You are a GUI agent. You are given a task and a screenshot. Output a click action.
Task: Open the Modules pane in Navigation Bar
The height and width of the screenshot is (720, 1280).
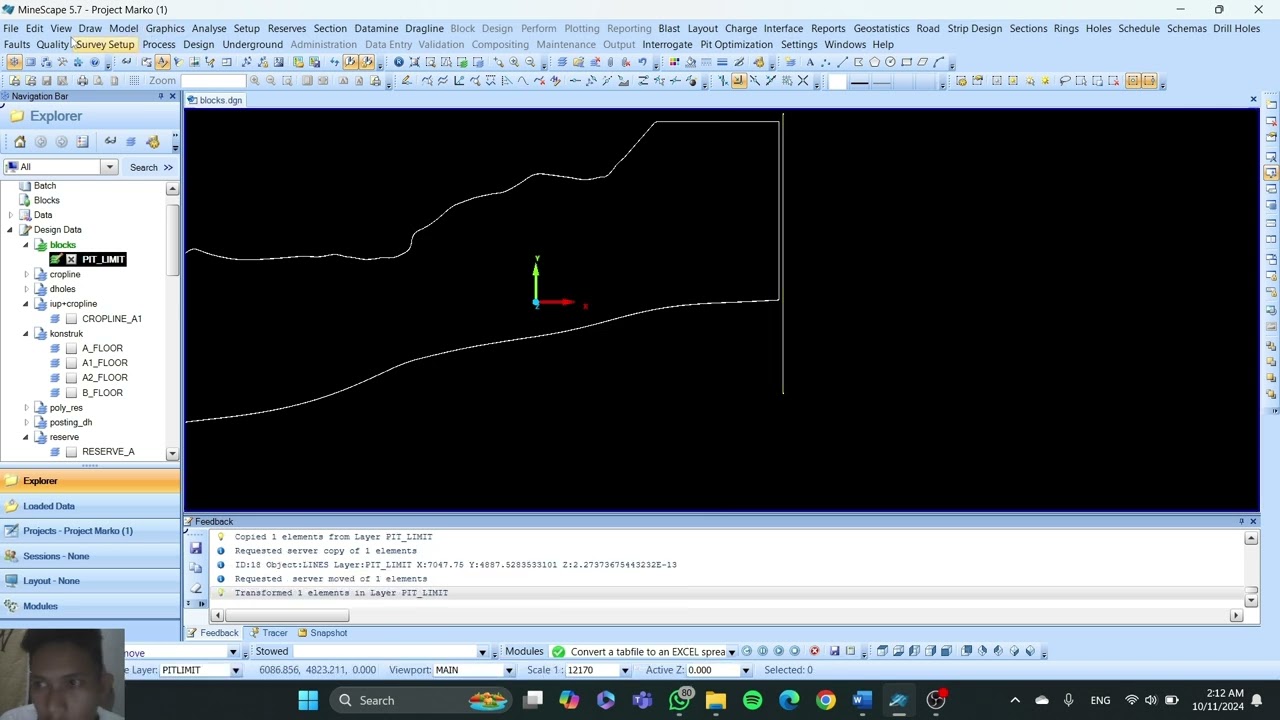(x=90, y=606)
